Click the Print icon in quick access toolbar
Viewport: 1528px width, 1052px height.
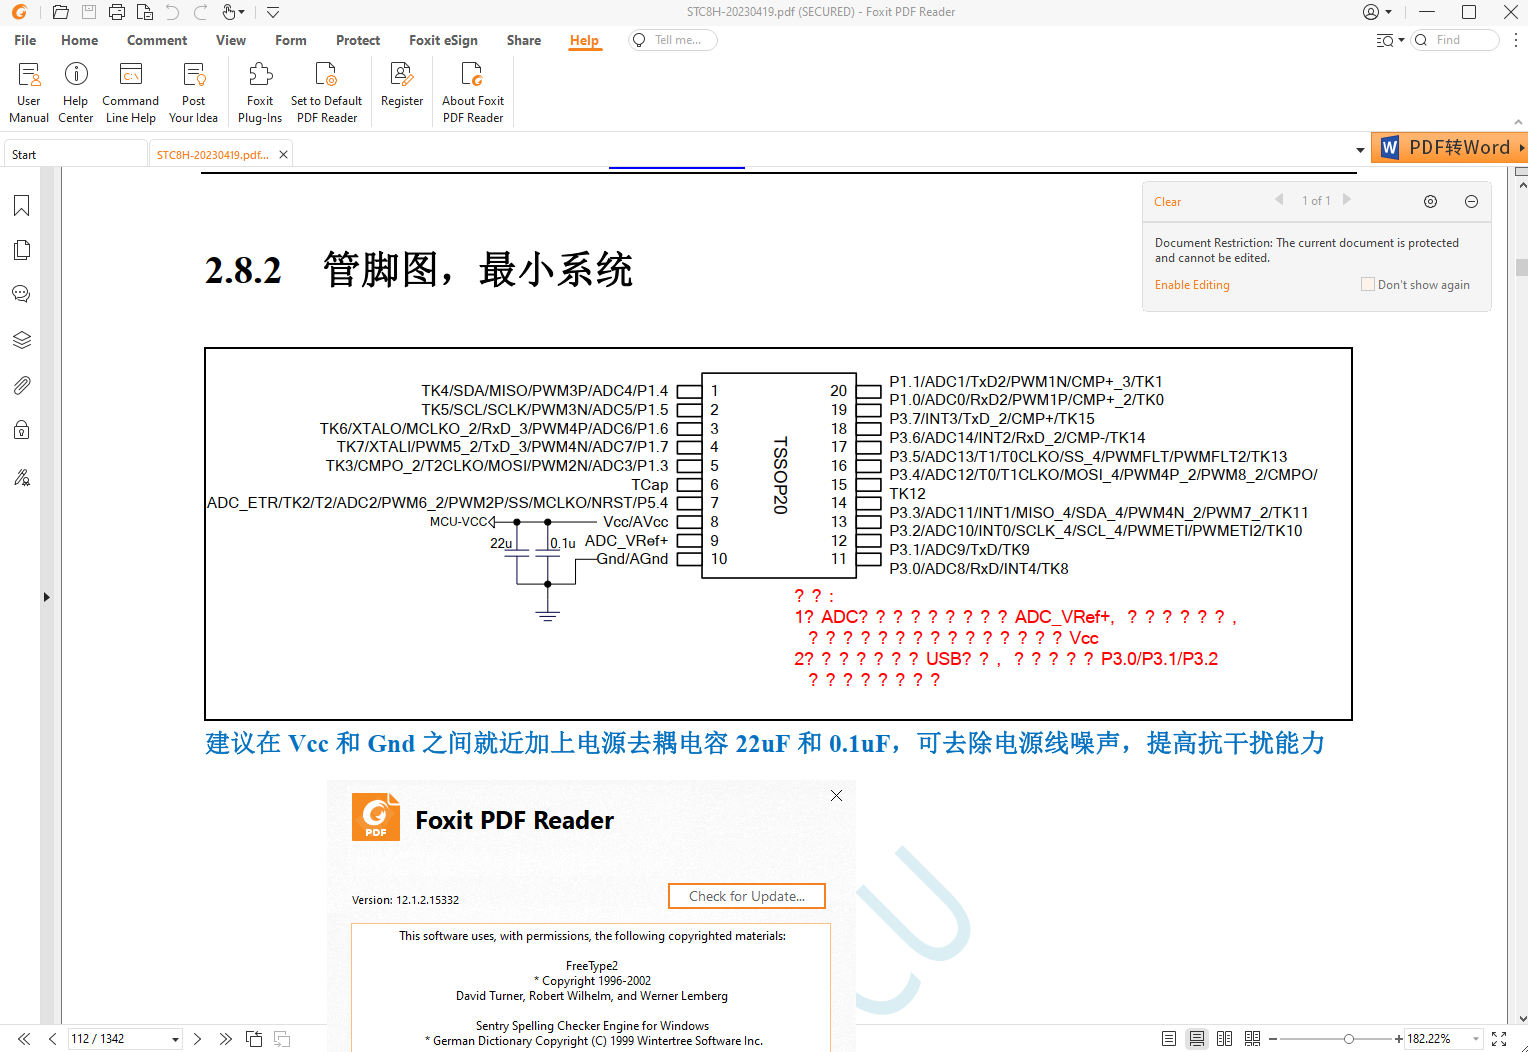point(117,13)
